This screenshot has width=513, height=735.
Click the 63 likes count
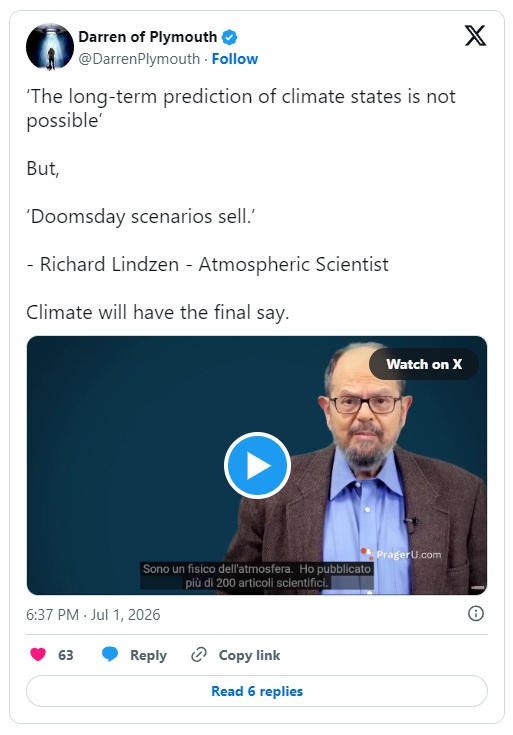click(x=66, y=655)
